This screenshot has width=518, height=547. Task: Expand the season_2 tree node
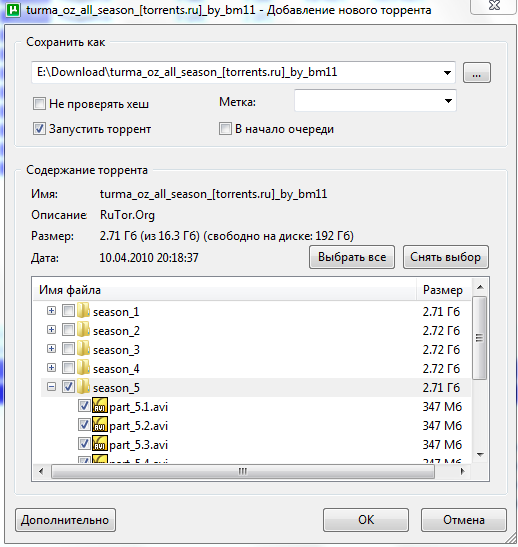[x=51, y=329]
